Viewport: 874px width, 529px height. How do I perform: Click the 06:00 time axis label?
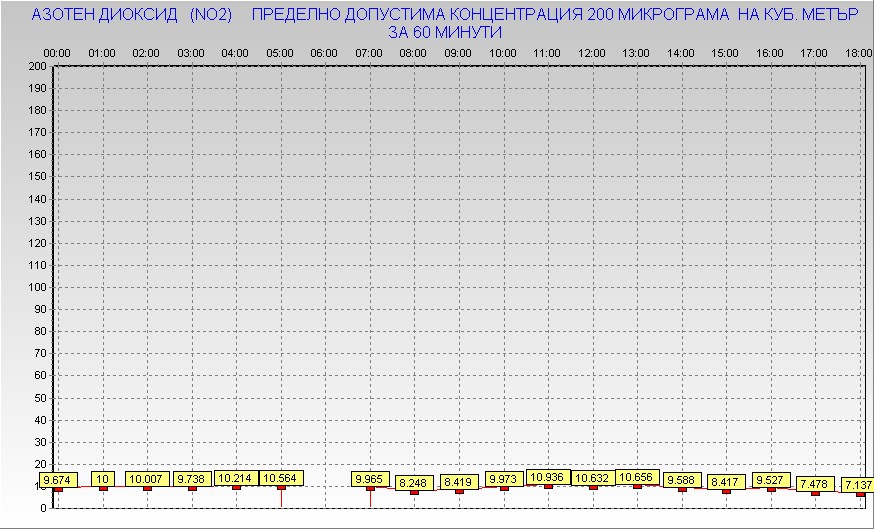(324, 52)
